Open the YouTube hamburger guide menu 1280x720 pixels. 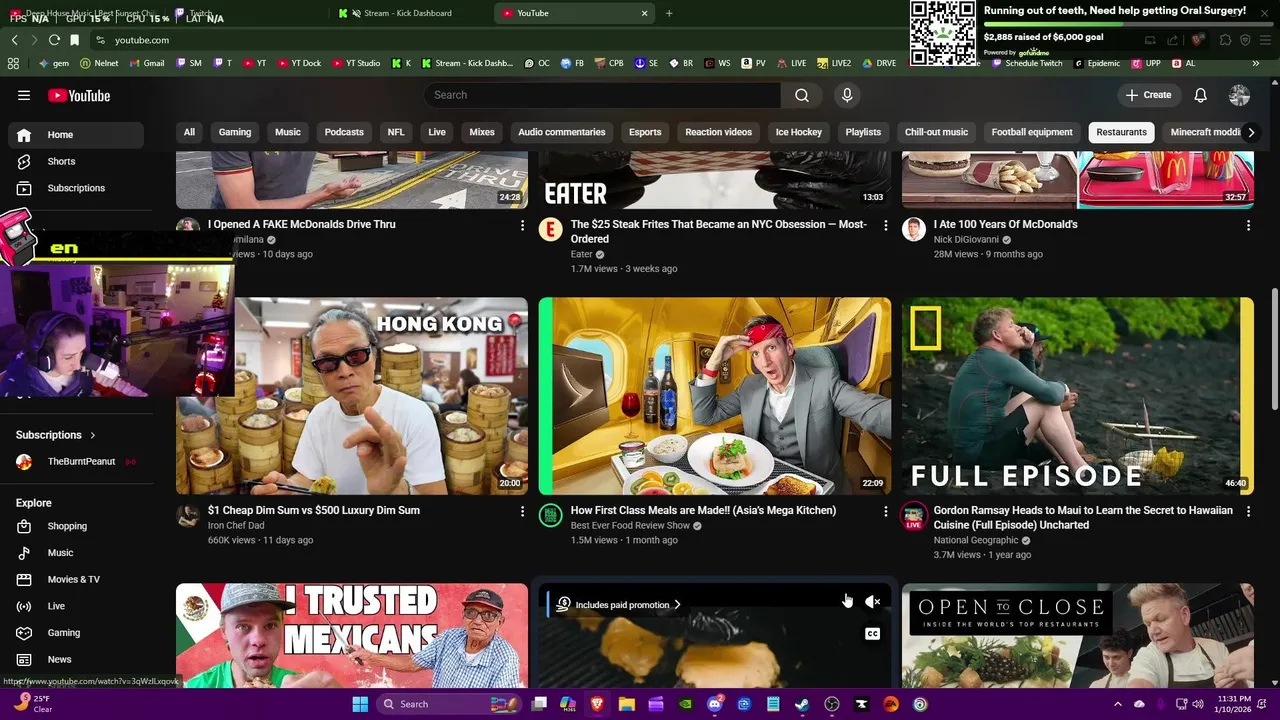click(x=24, y=95)
